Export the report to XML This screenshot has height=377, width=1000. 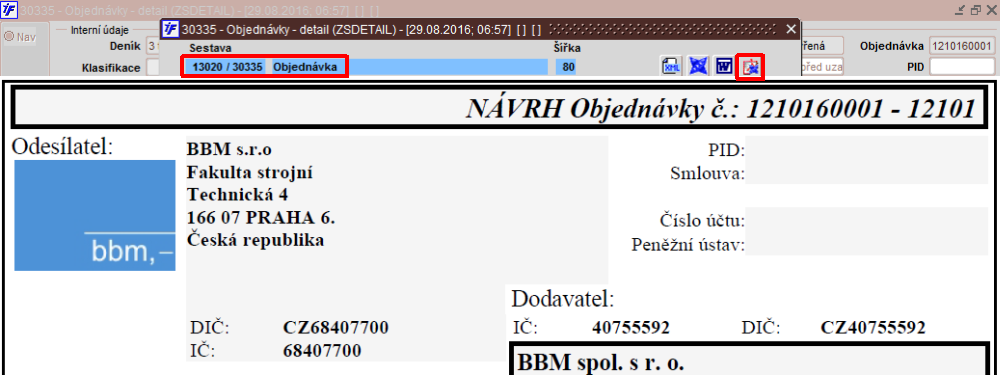[x=672, y=66]
